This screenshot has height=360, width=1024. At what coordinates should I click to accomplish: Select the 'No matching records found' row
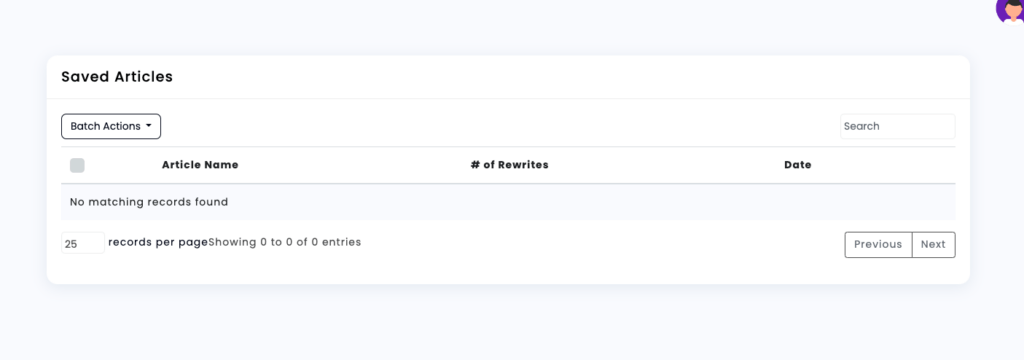(x=508, y=202)
